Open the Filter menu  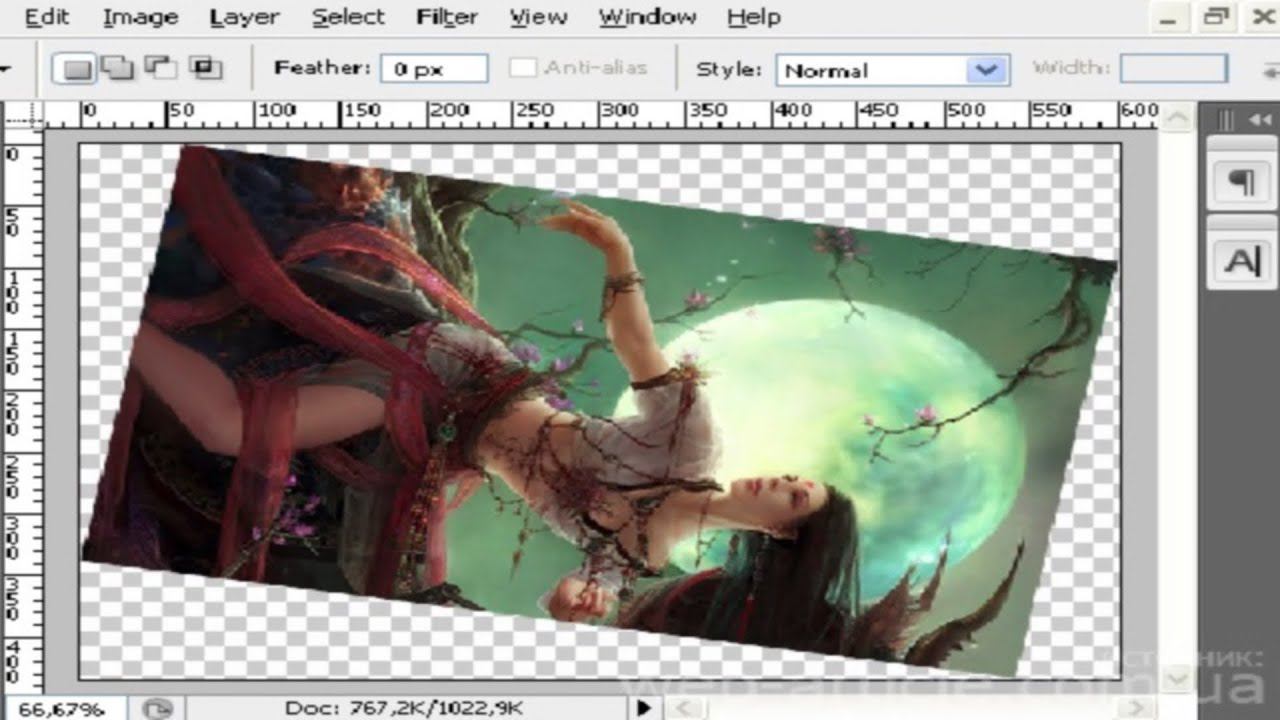[447, 17]
